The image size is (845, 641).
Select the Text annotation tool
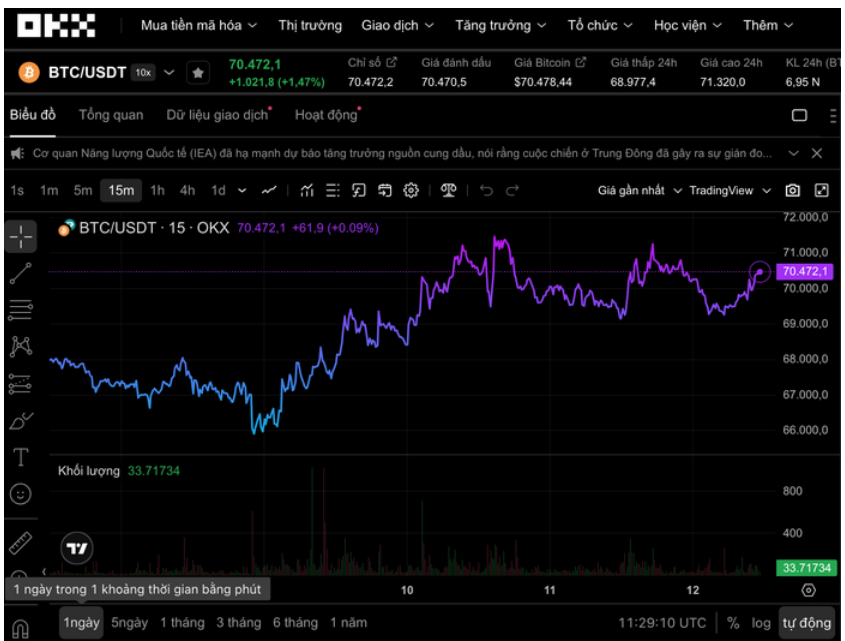pyautogui.click(x=21, y=457)
